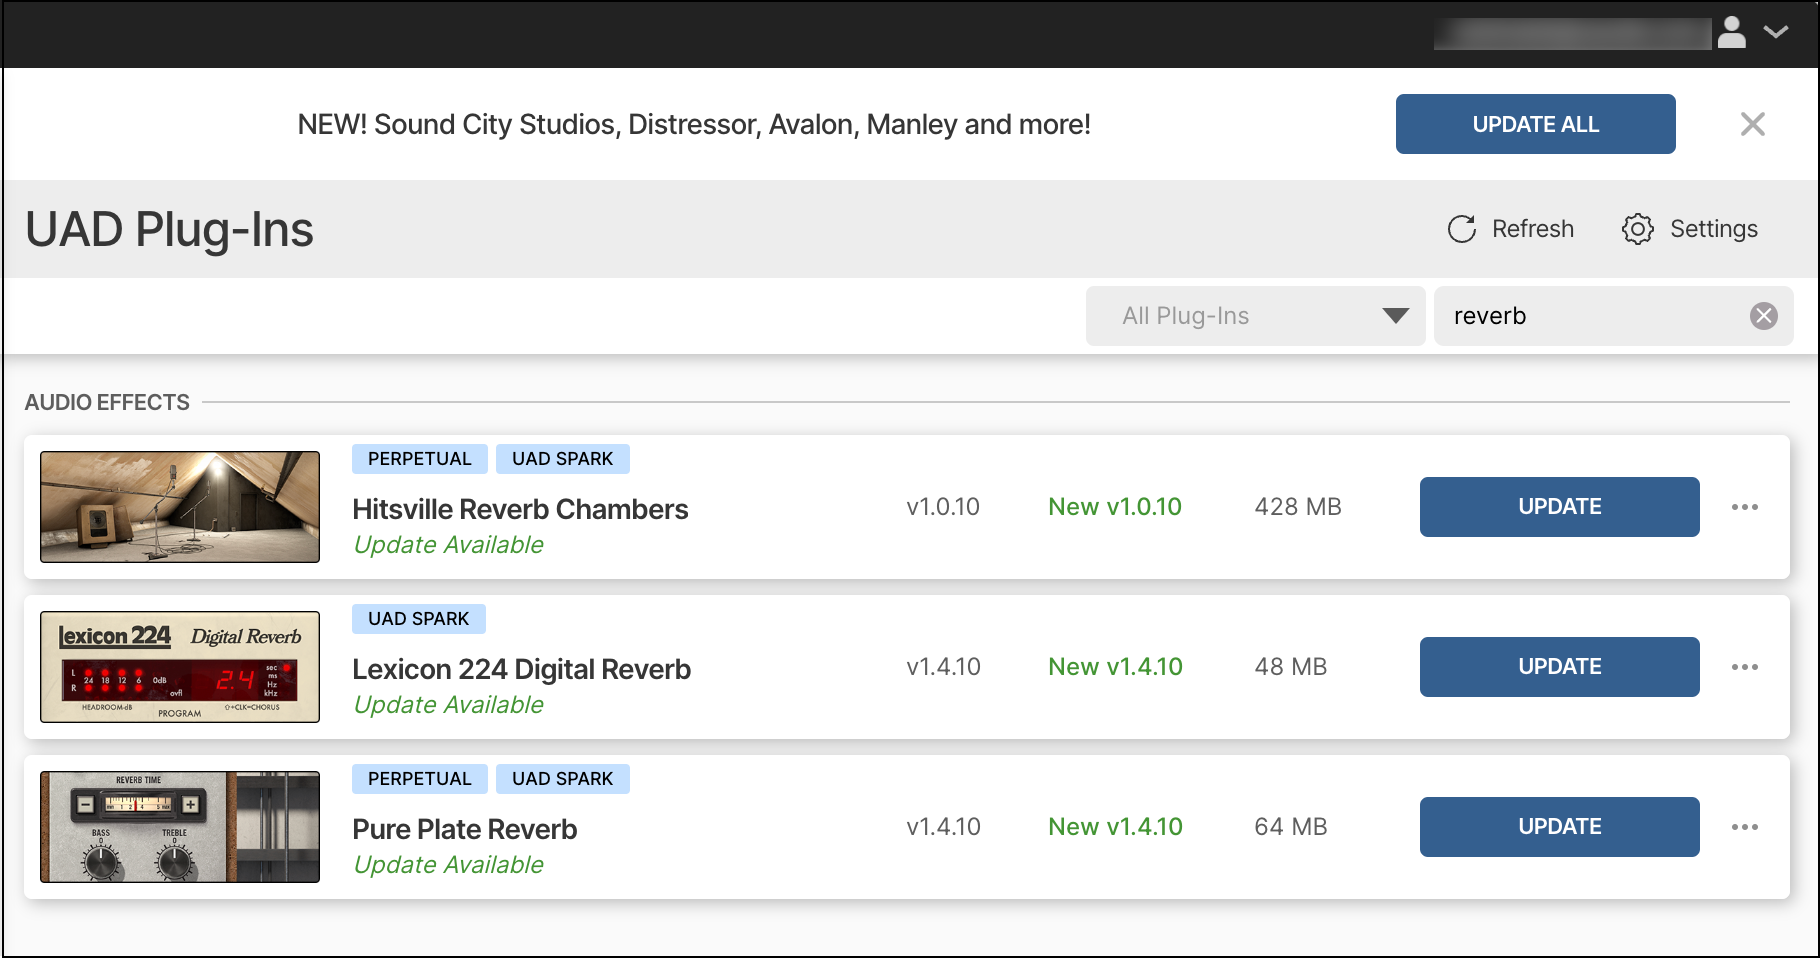Dismiss the Sound City Studios announcement banner

[1752, 124]
